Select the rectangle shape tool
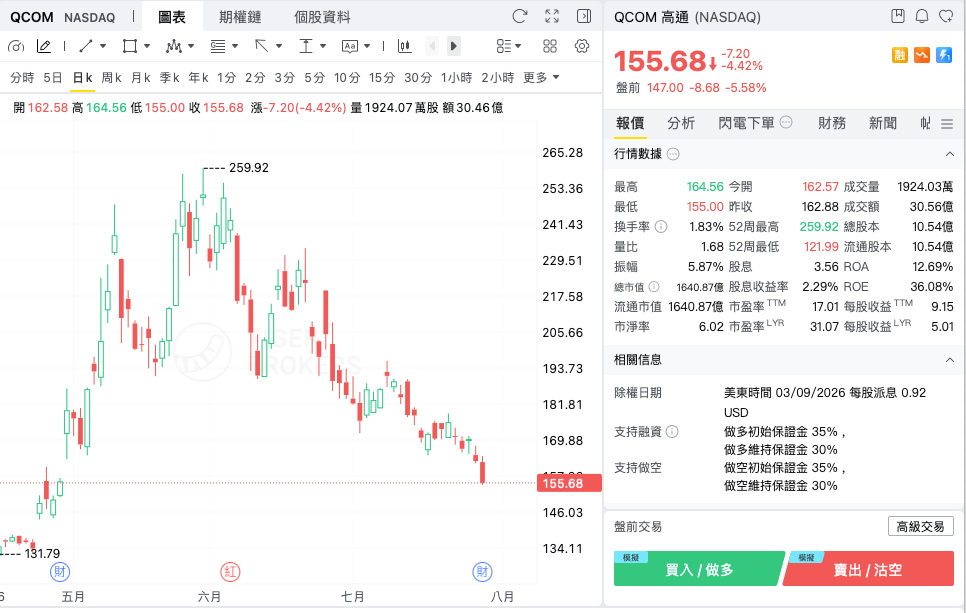 (129, 46)
